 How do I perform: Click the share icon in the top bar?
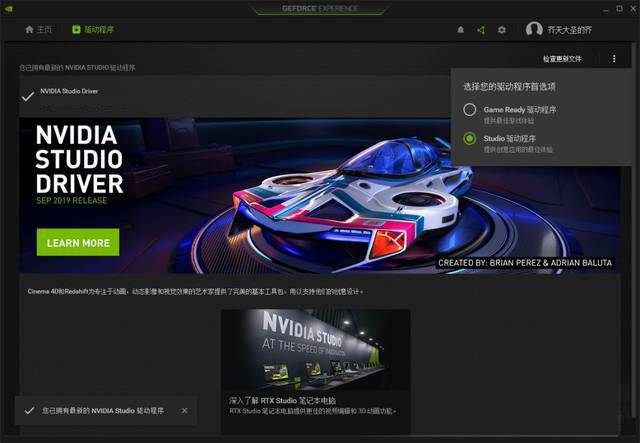(481, 30)
